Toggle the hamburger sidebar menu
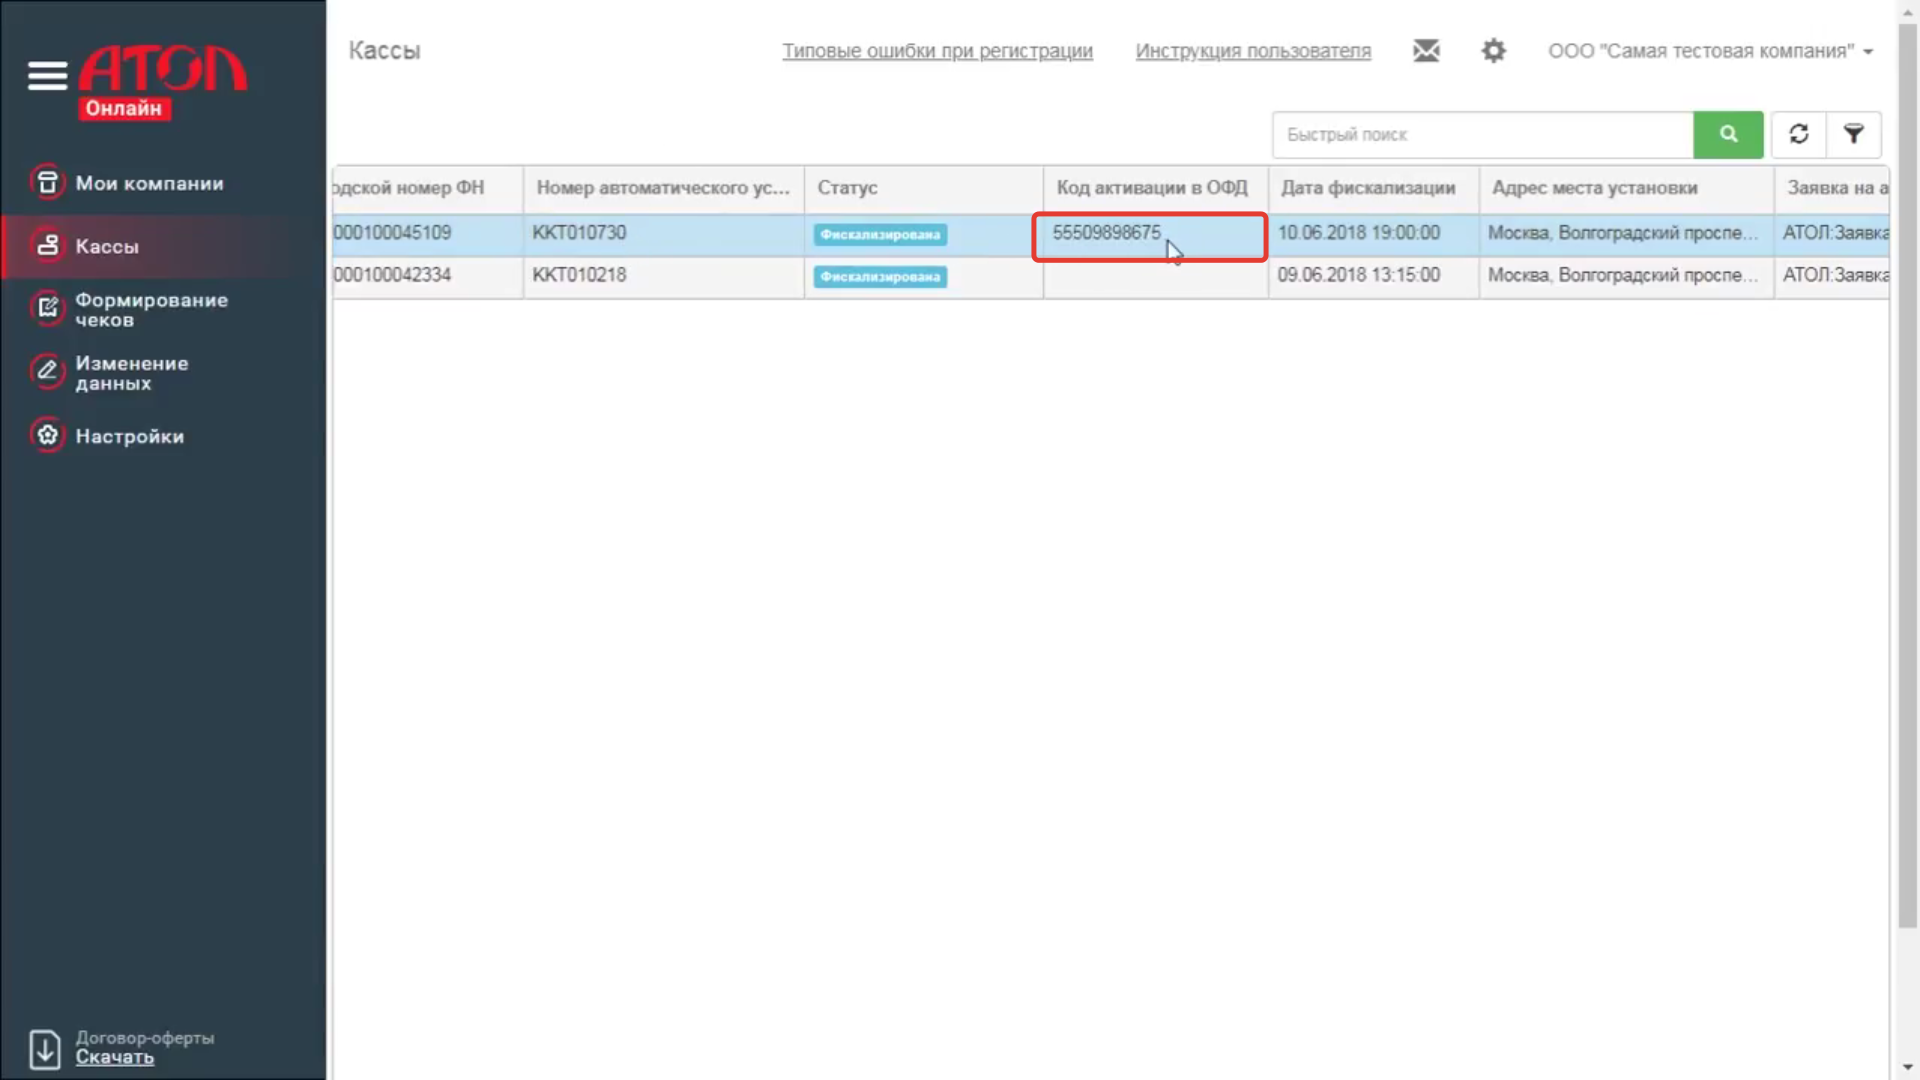The image size is (1920, 1080). click(47, 75)
